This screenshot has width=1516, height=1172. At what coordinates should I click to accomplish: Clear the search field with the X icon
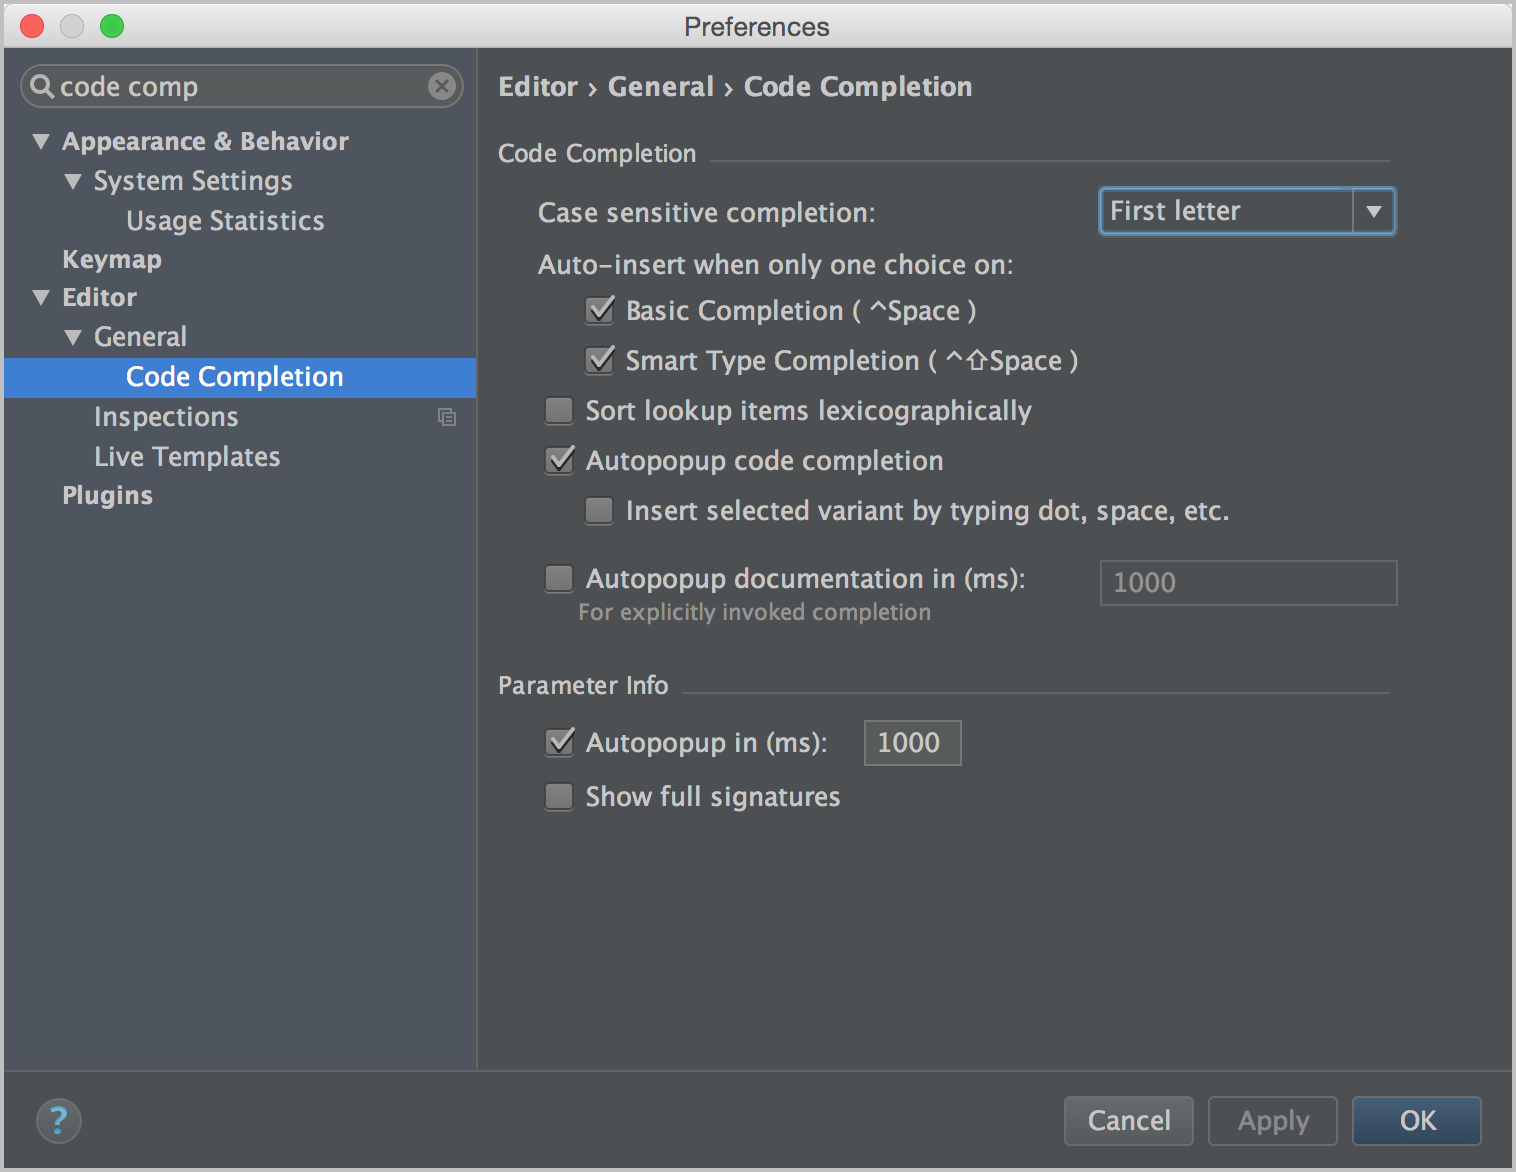tap(441, 87)
